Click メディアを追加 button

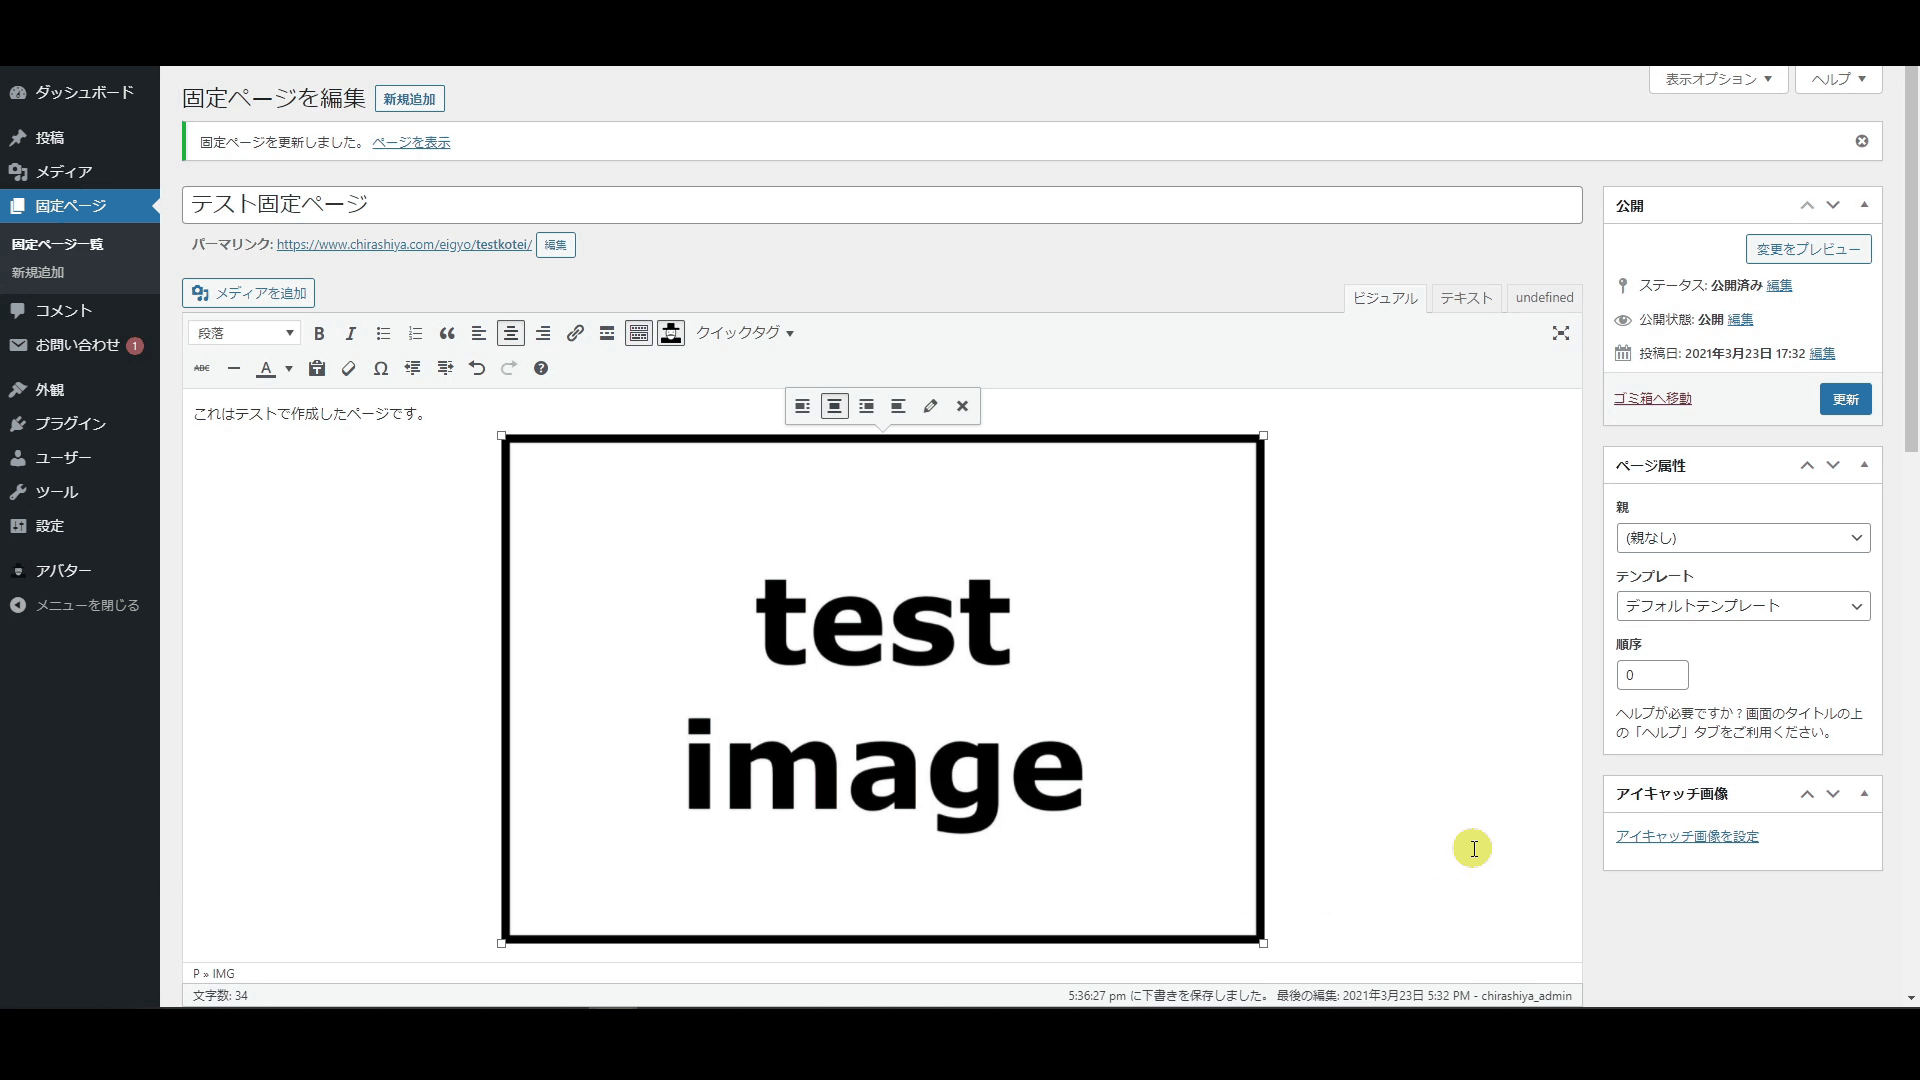[249, 293]
